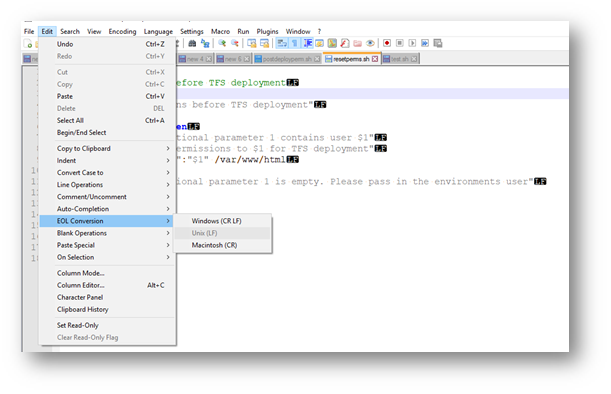The width and height of the screenshot is (611, 394).
Task: Choose Begin/End Select menu entry
Action: click(x=107, y=133)
